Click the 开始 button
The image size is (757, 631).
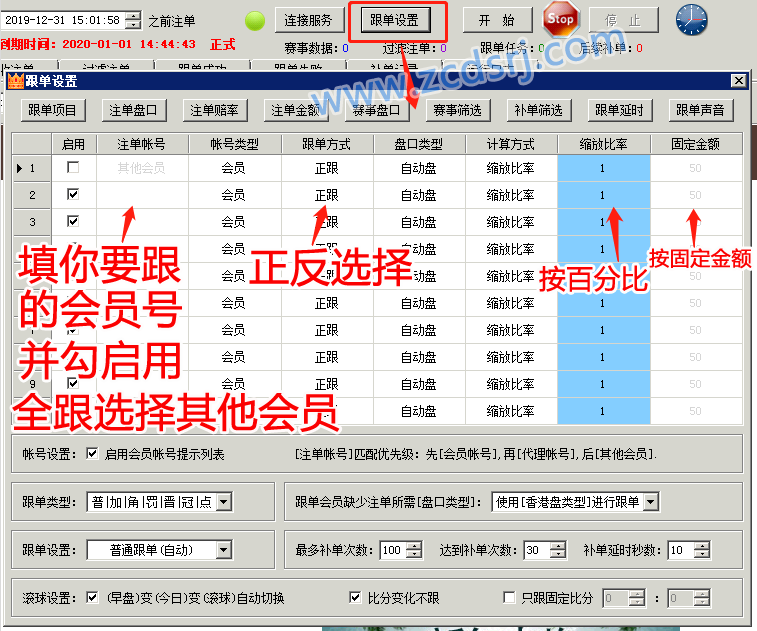[x=497, y=20]
